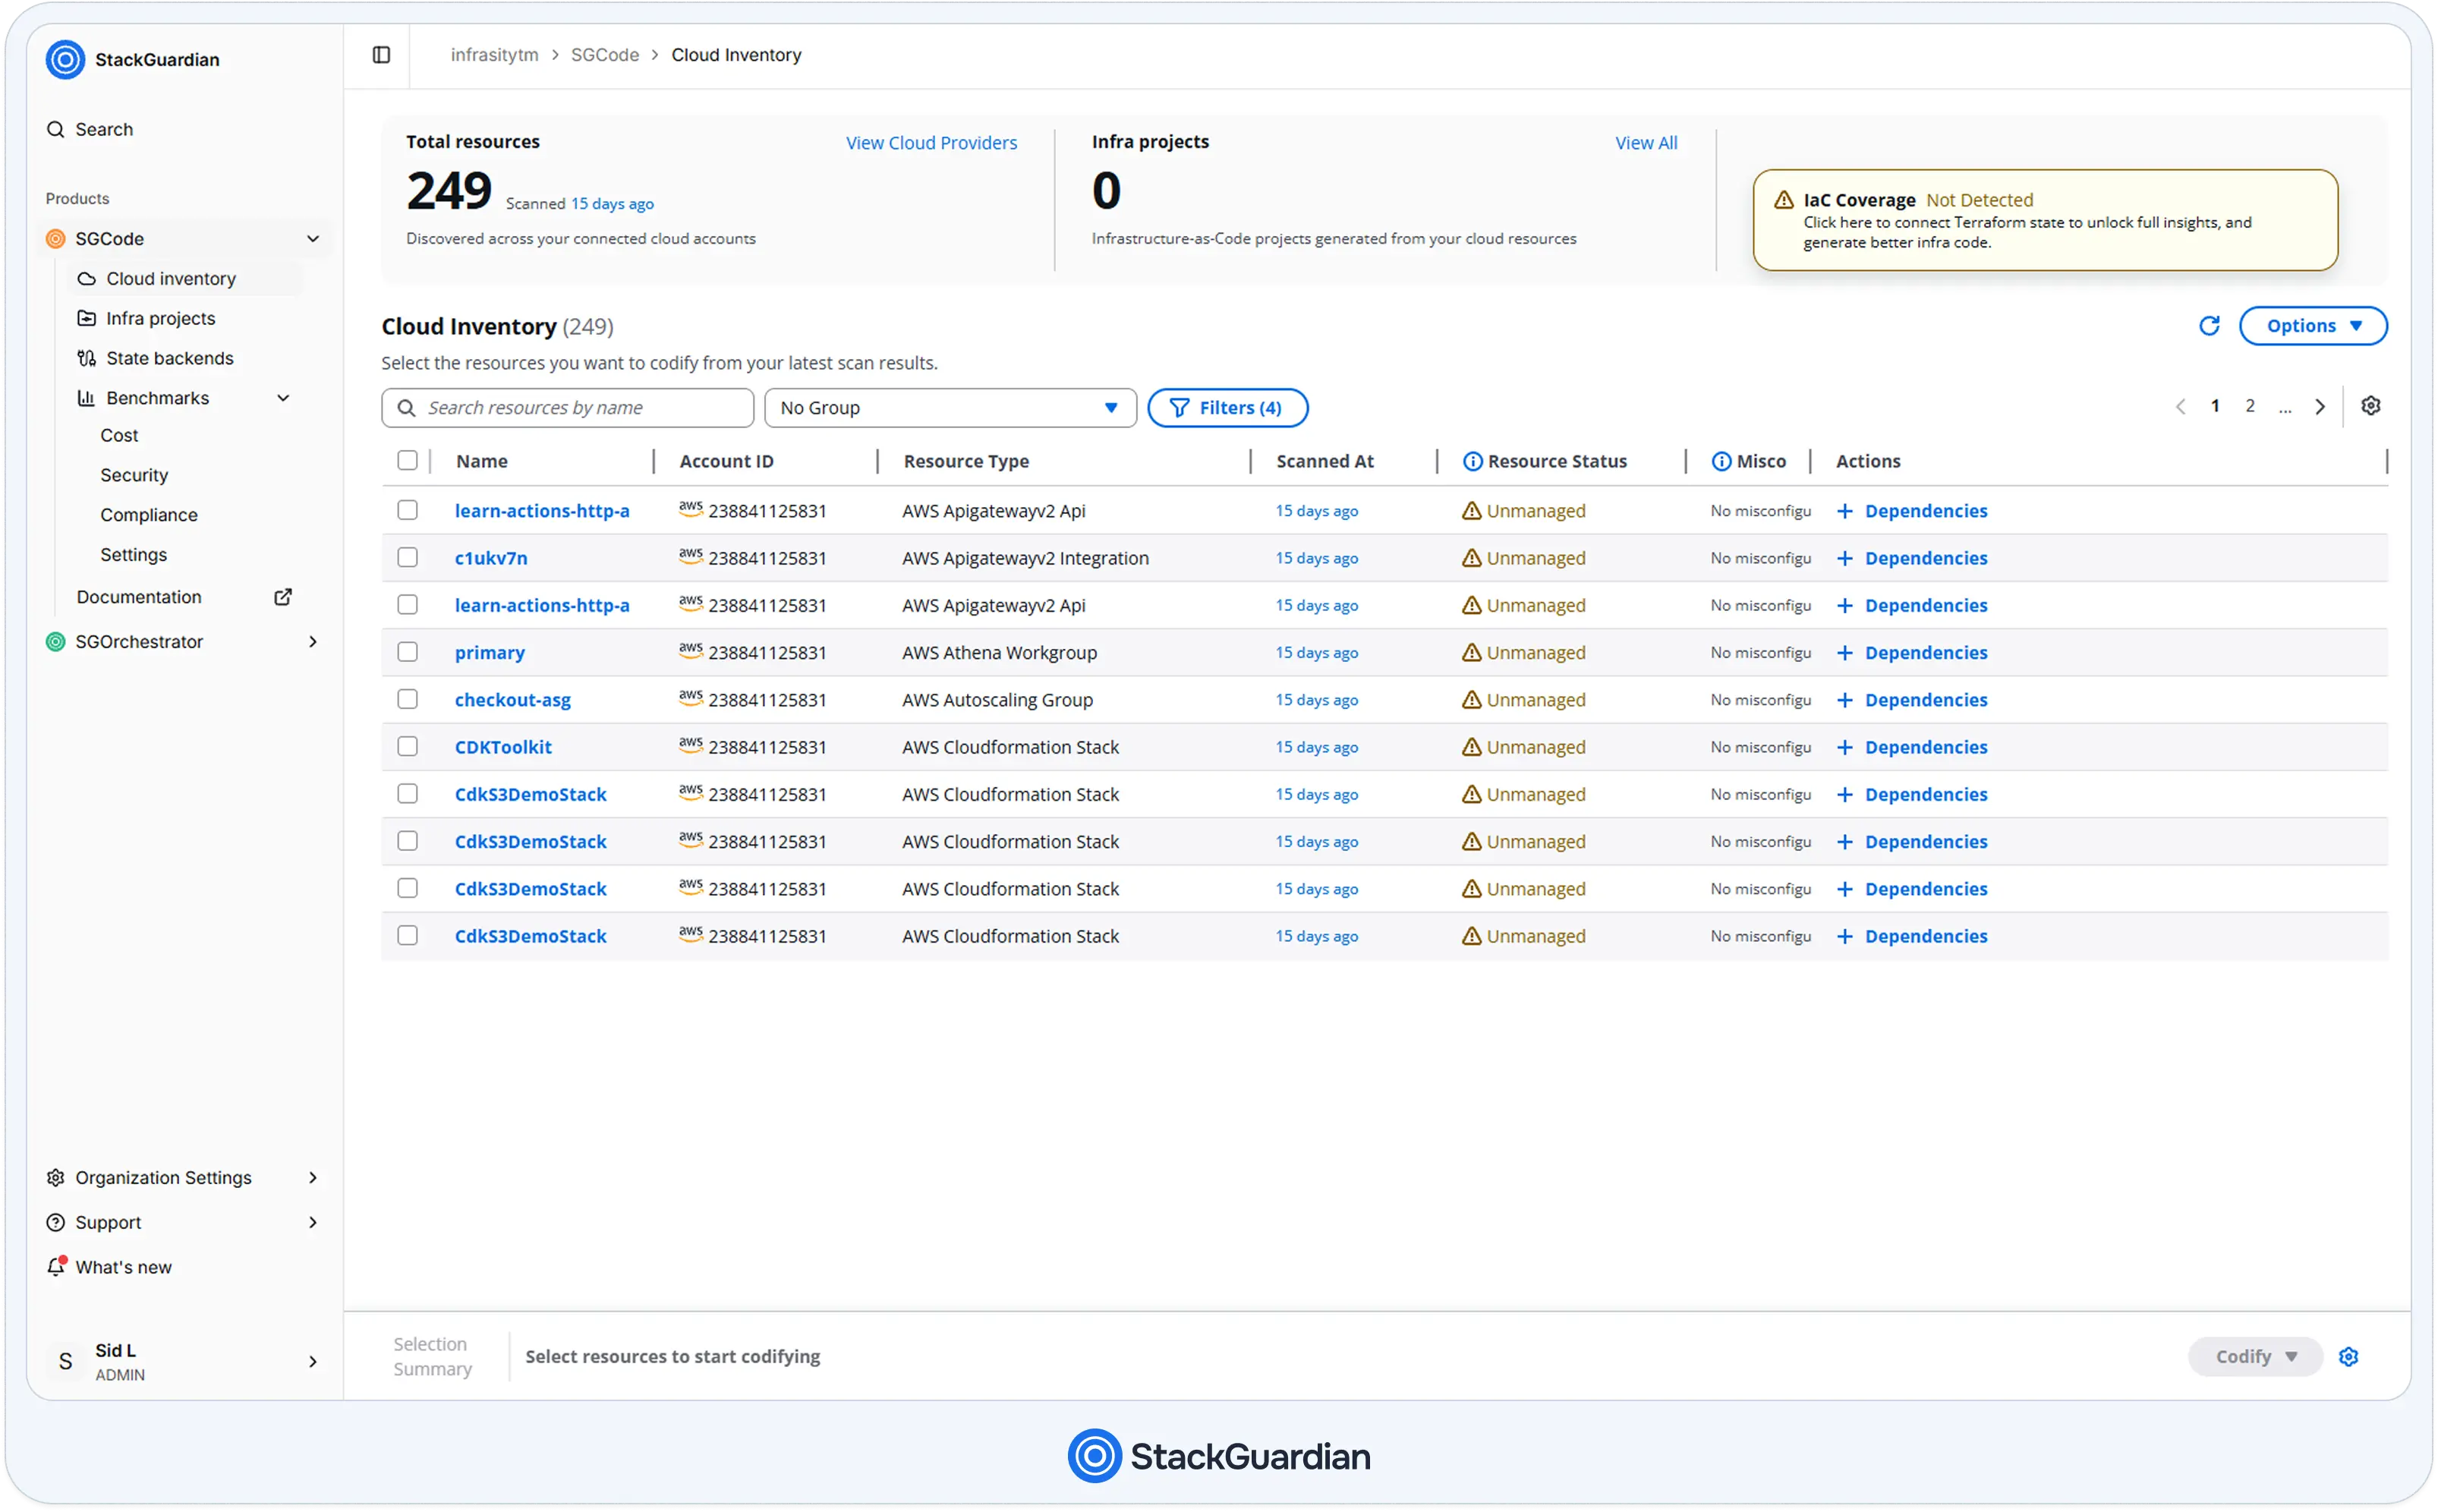Image resolution: width=2438 pixels, height=1512 pixels.
Task: Open the primary Athena Workgroup resource link
Action: tap(489, 653)
